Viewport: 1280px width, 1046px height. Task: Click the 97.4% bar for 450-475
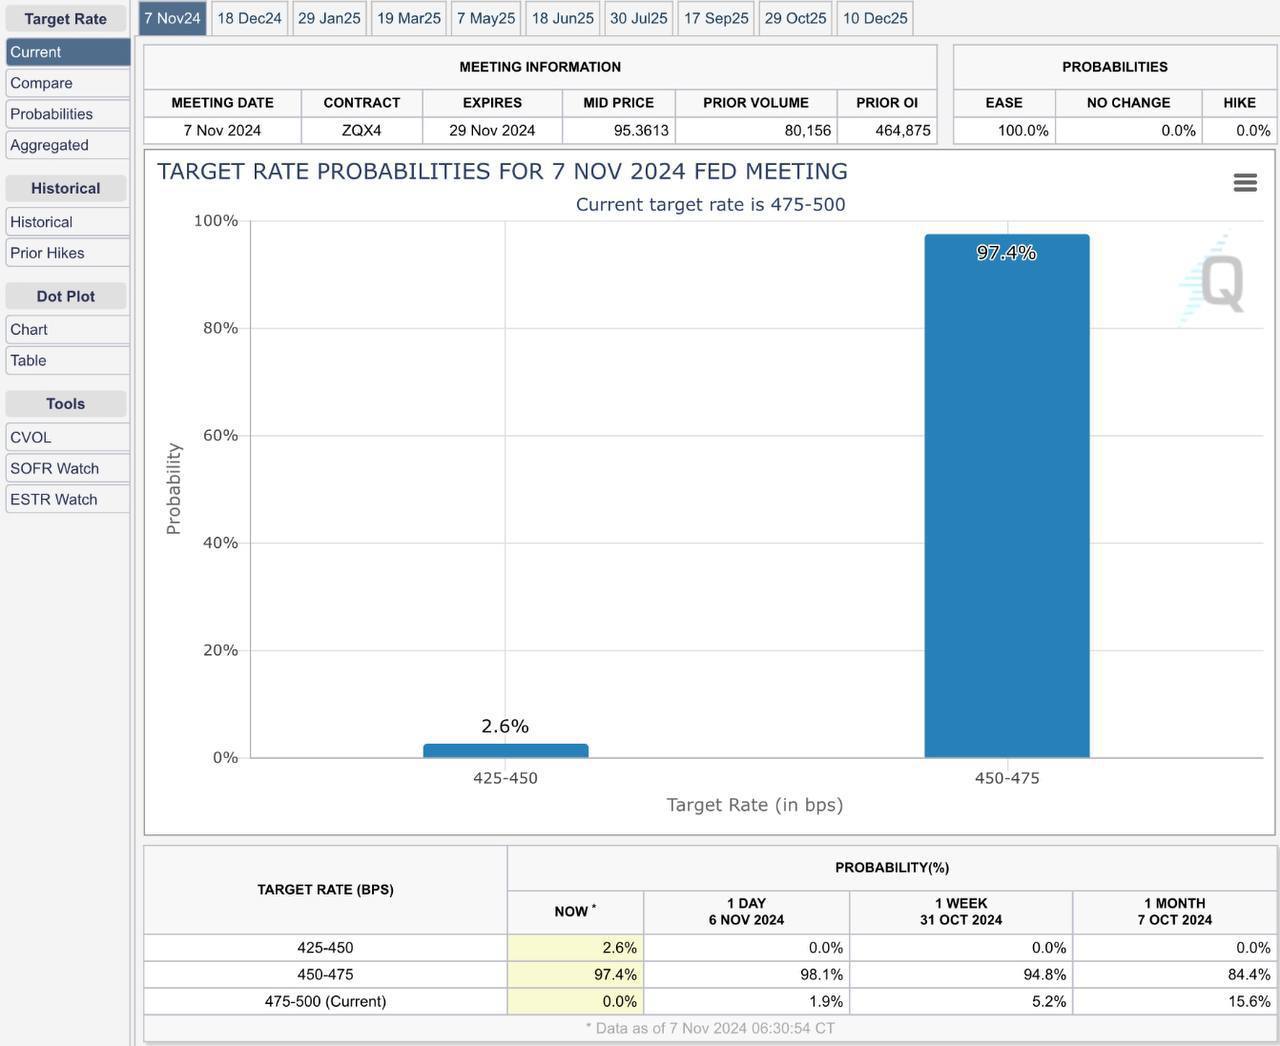coord(1007,496)
